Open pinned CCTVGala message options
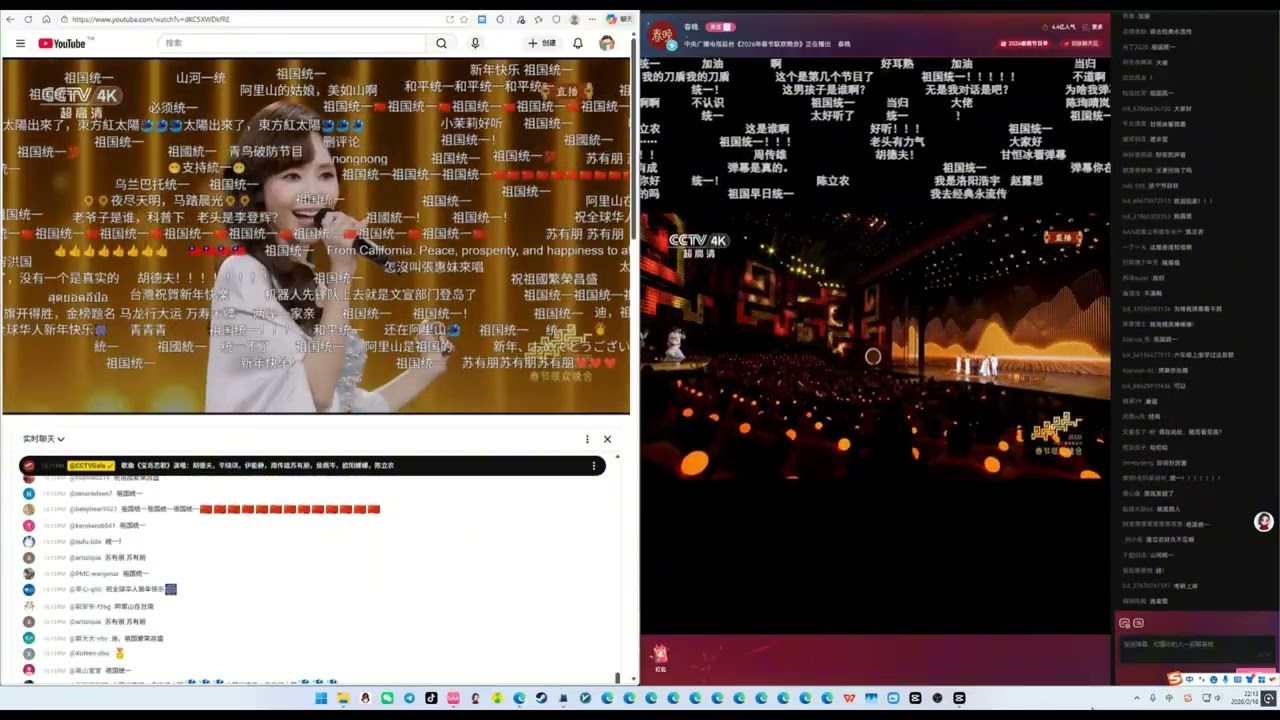Screen dimensions: 1280x720 (x=594, y=465)
